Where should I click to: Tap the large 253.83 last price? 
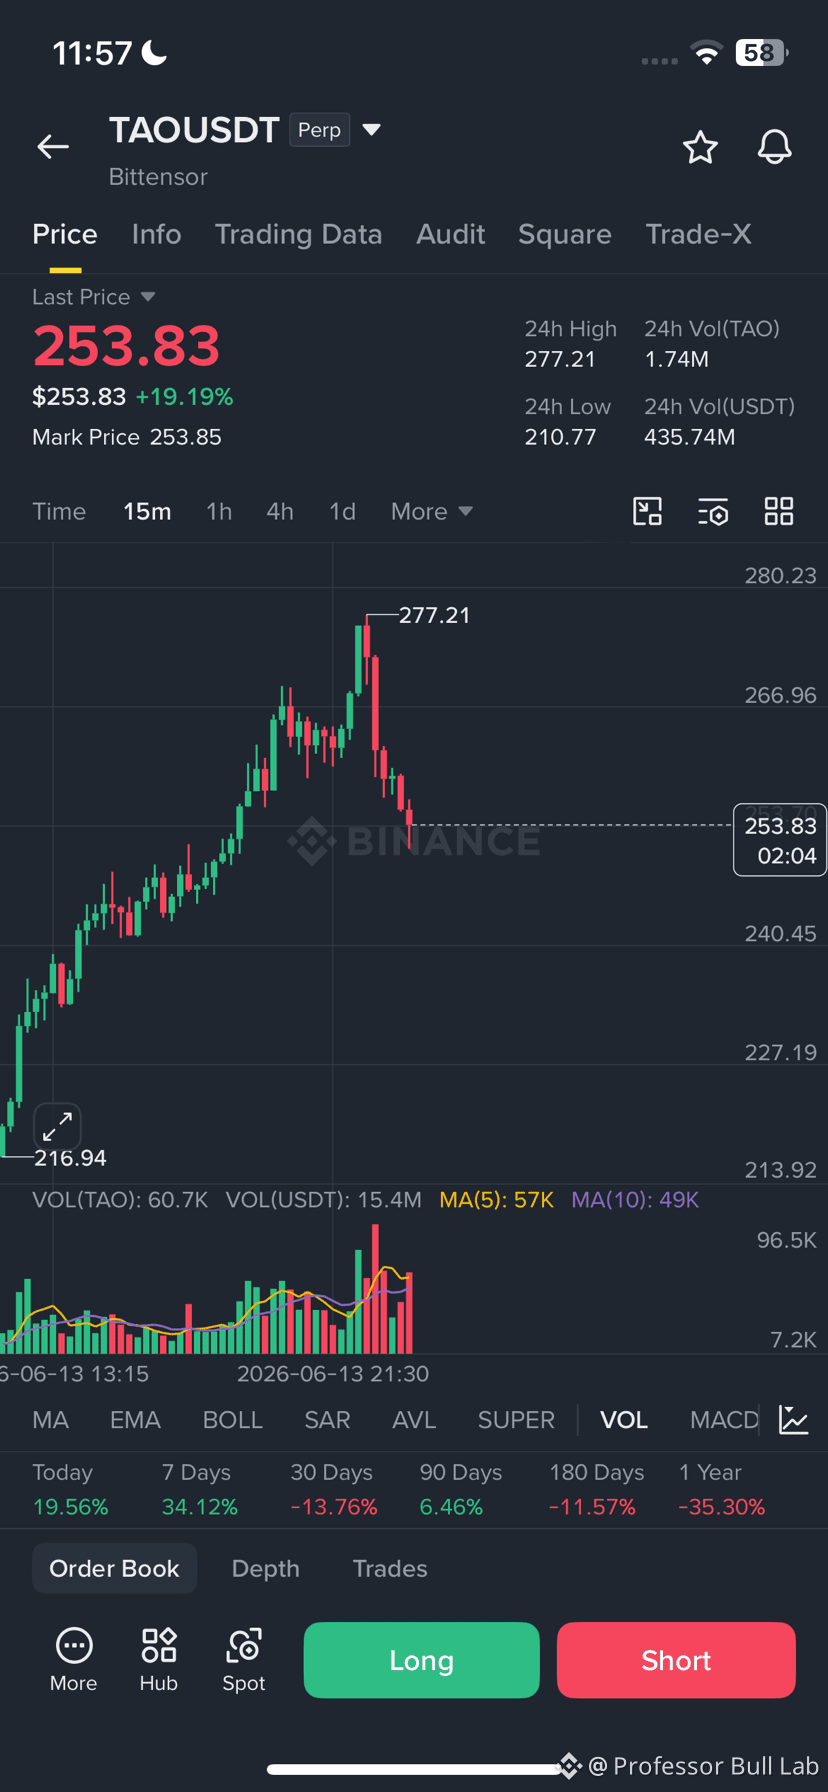click(x=126, y=346)
